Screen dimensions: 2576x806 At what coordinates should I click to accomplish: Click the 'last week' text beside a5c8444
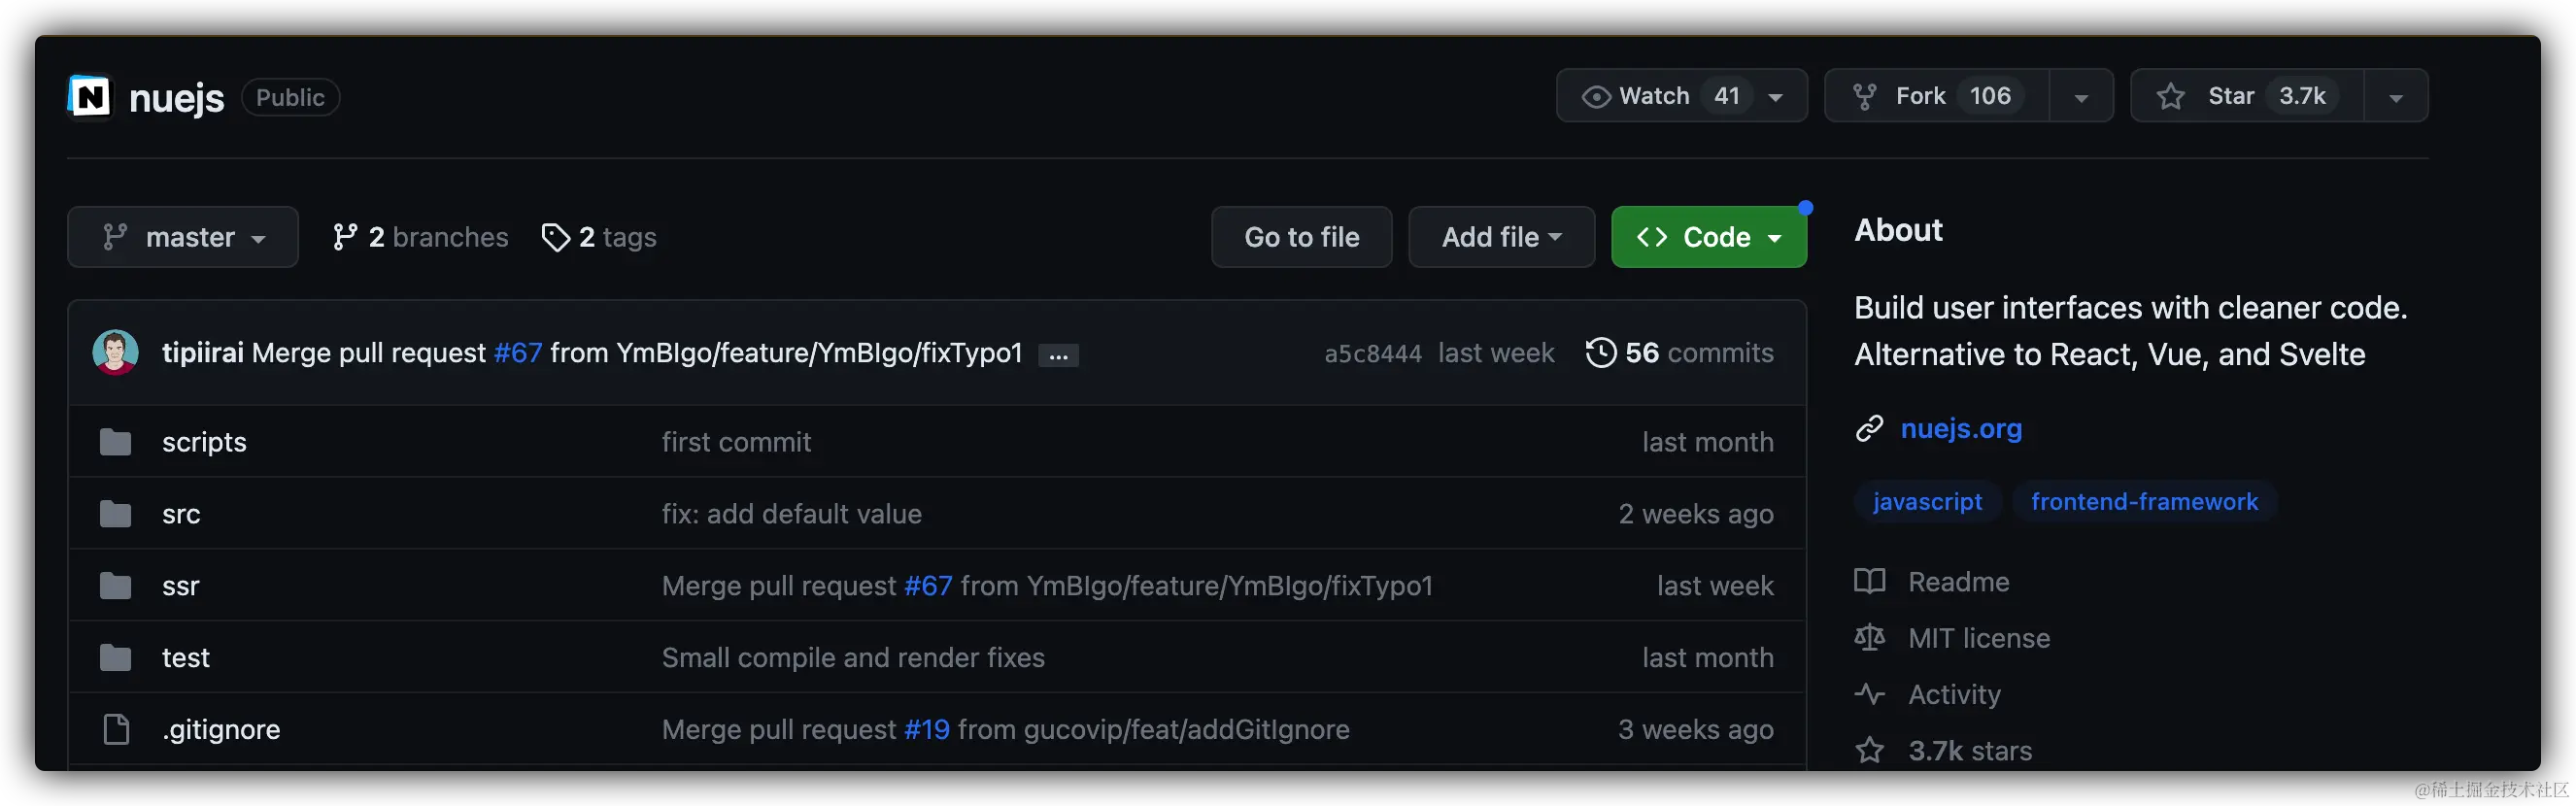(1496, 353)
